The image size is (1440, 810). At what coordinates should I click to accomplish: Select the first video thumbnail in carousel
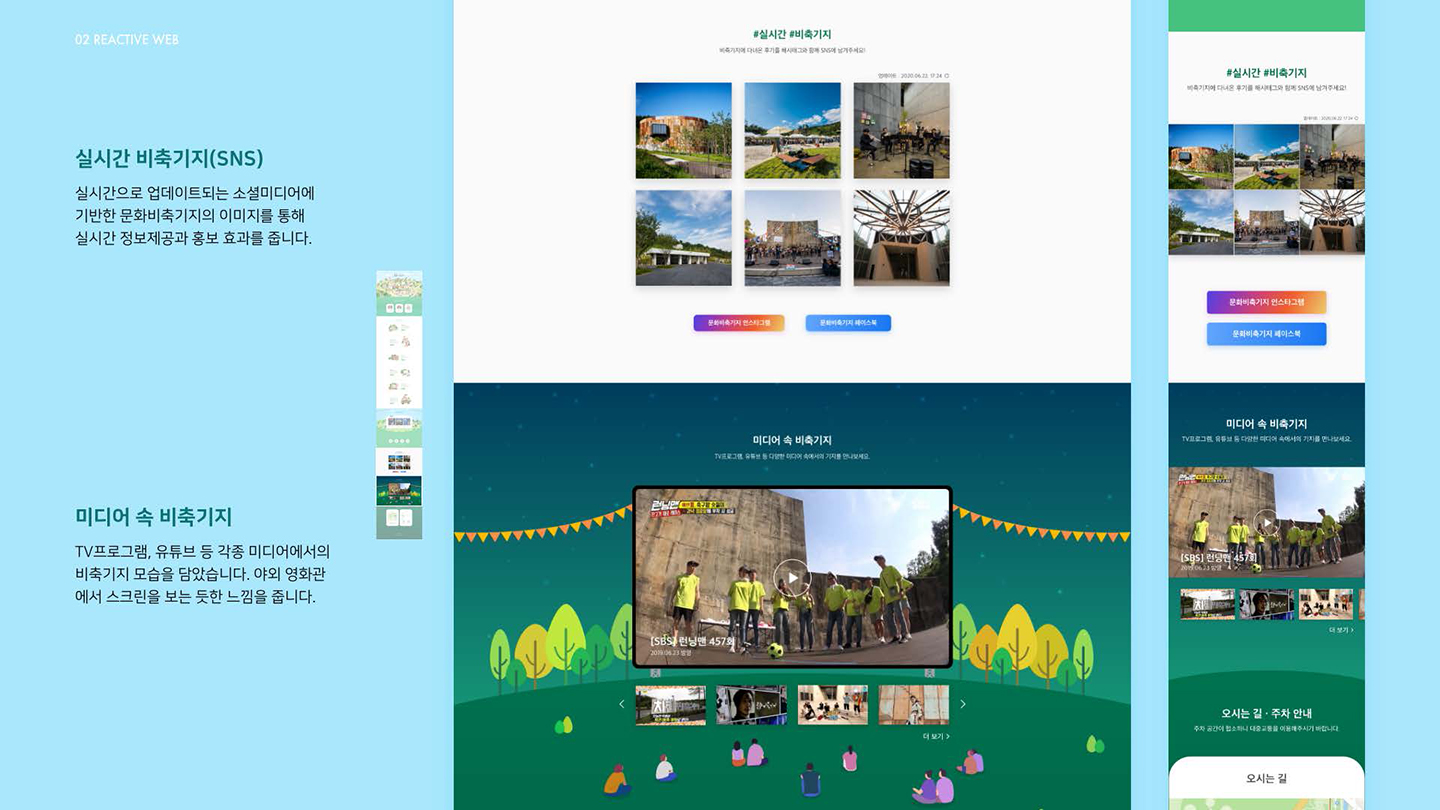pos(670,704)
